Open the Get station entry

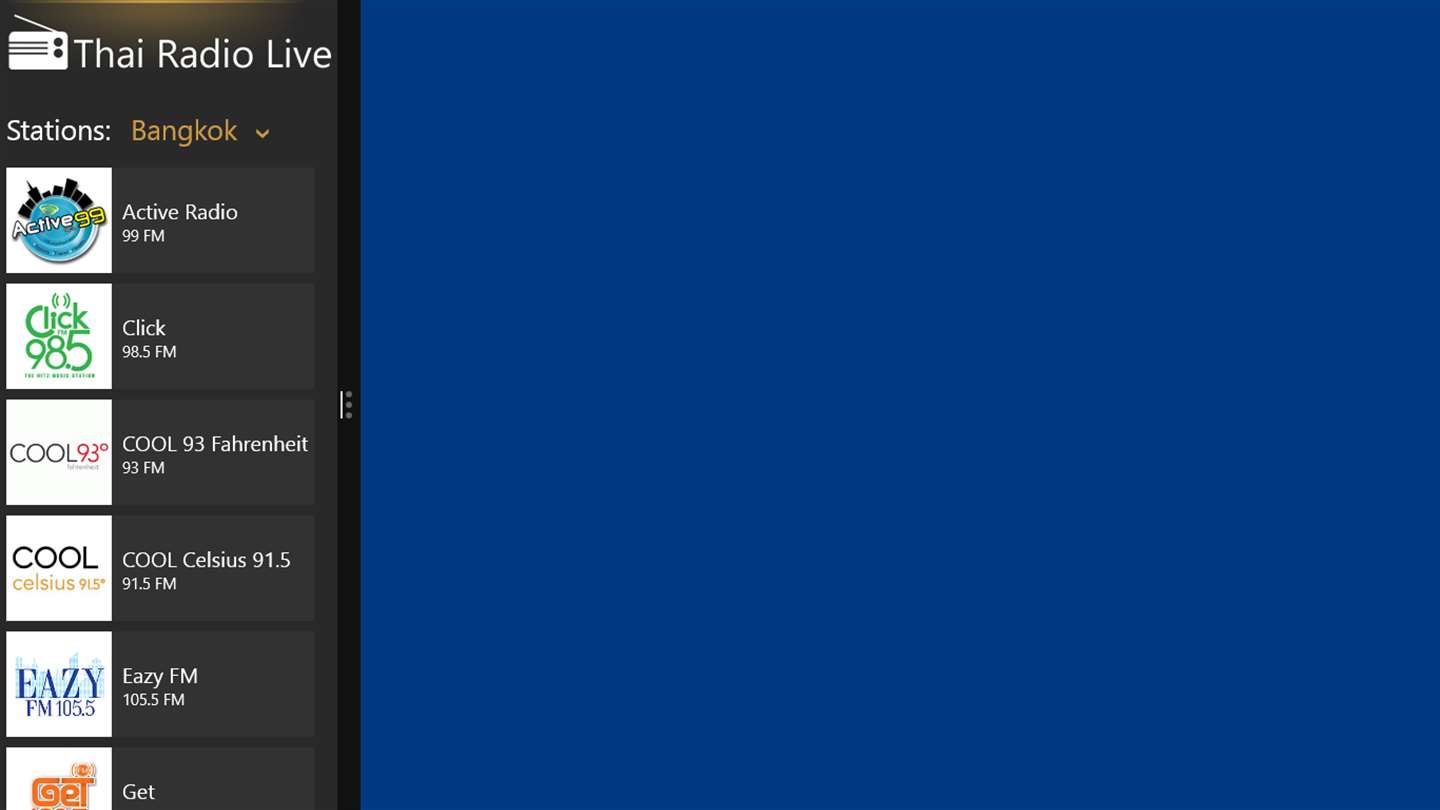pos(160,779)
